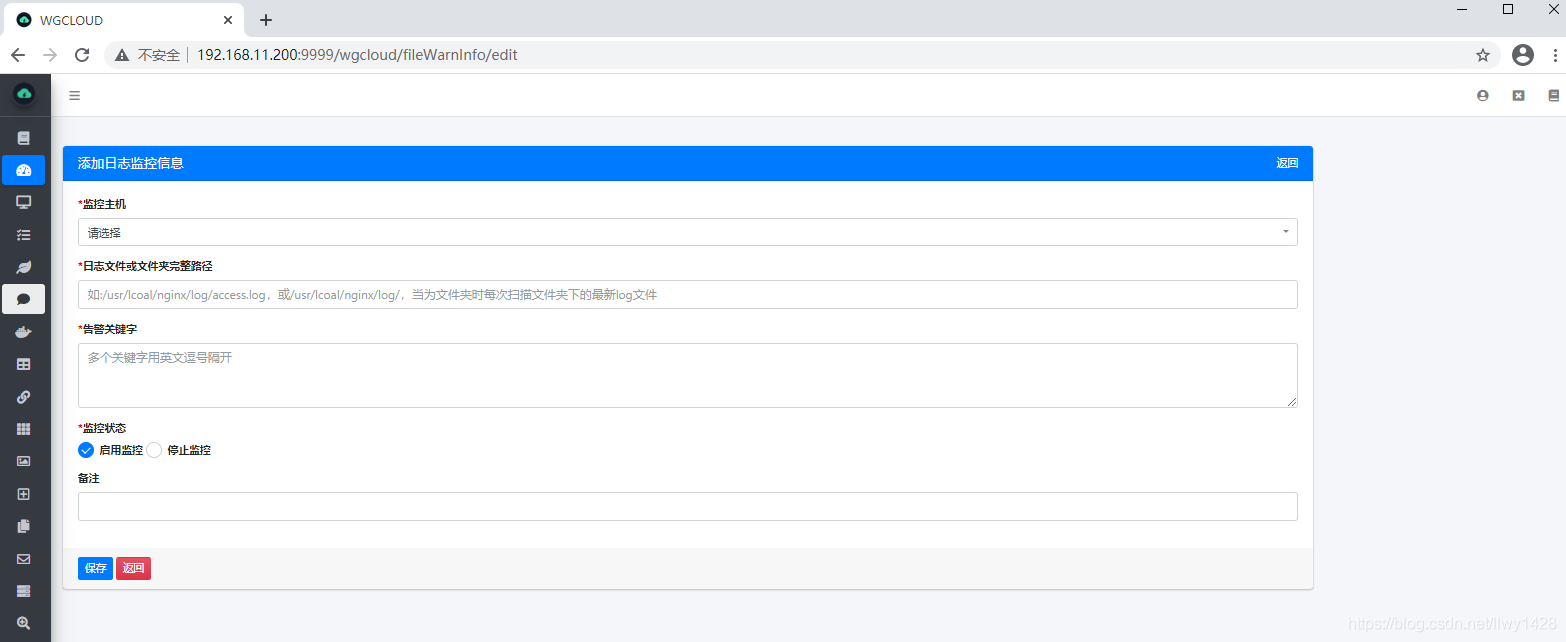Open the leaf icon in sidebar

(x=24, y=267)
